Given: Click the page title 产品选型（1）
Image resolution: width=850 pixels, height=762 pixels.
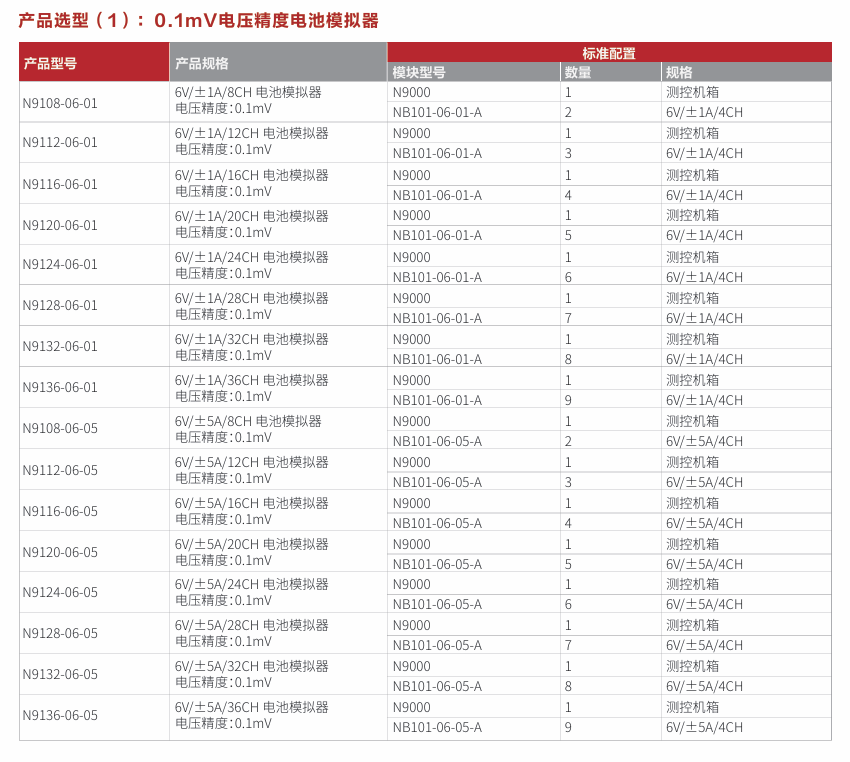Looking at the screenshot, I should pyautogui.click(x=198, y=20).
